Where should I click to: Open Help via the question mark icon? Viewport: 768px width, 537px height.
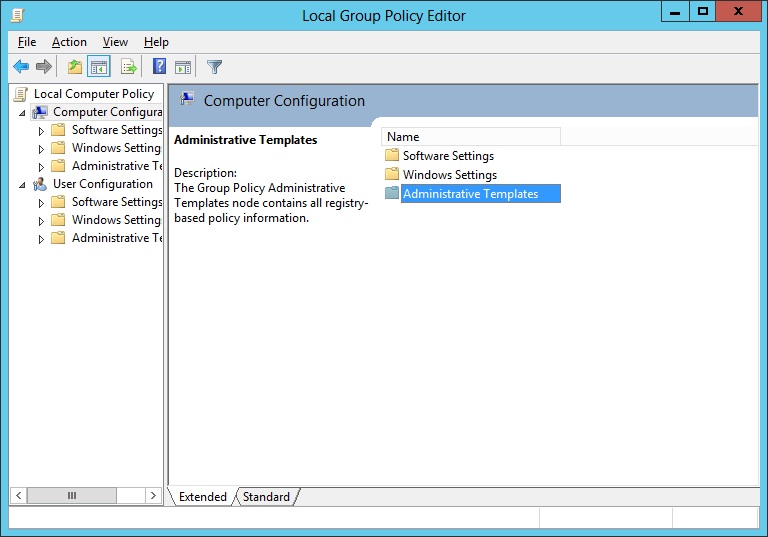tap(159, 66)
